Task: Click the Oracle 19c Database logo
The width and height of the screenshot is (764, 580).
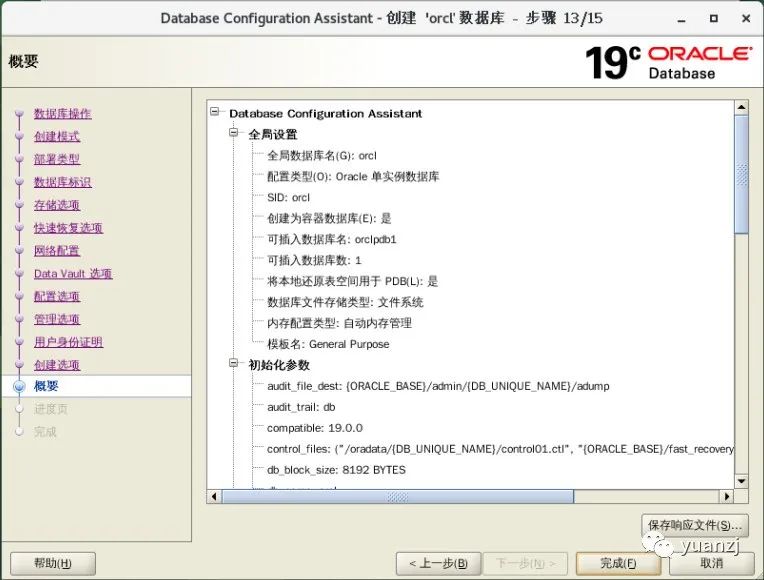Action: 668,62
